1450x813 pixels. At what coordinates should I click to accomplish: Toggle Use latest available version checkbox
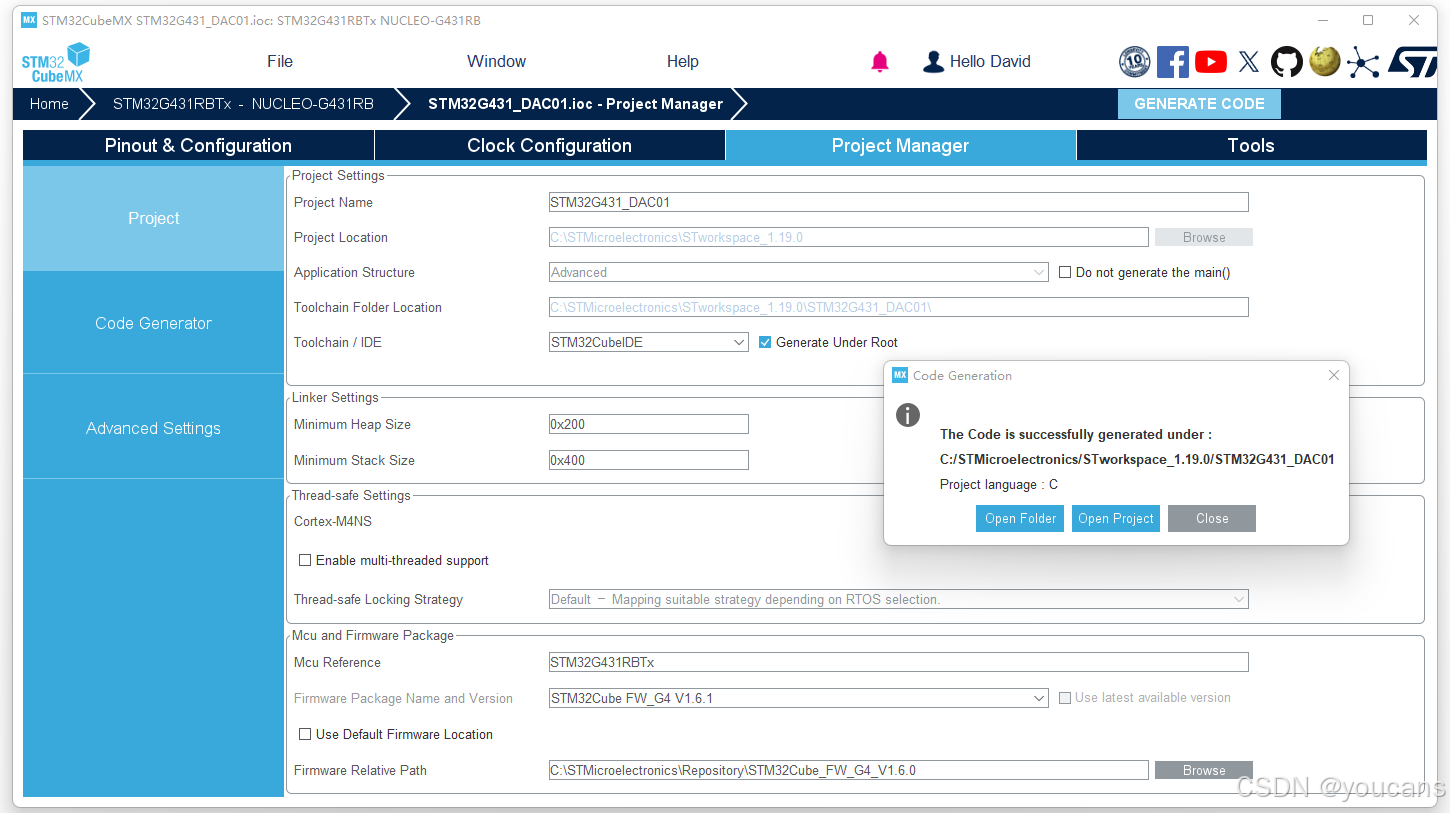pyautogui.click(x=1065, y=698)
